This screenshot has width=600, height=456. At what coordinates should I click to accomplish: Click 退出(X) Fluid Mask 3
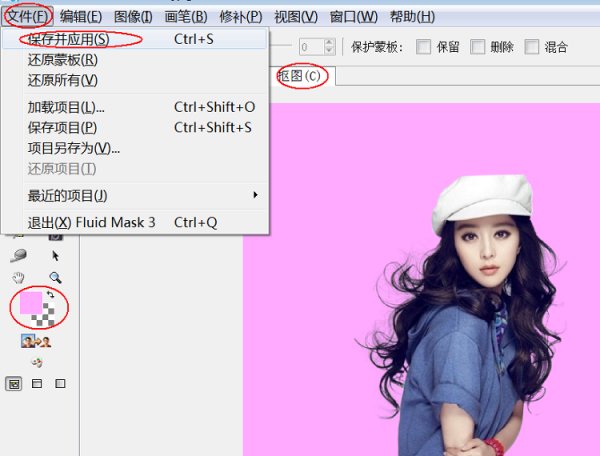tap(92, 222)
